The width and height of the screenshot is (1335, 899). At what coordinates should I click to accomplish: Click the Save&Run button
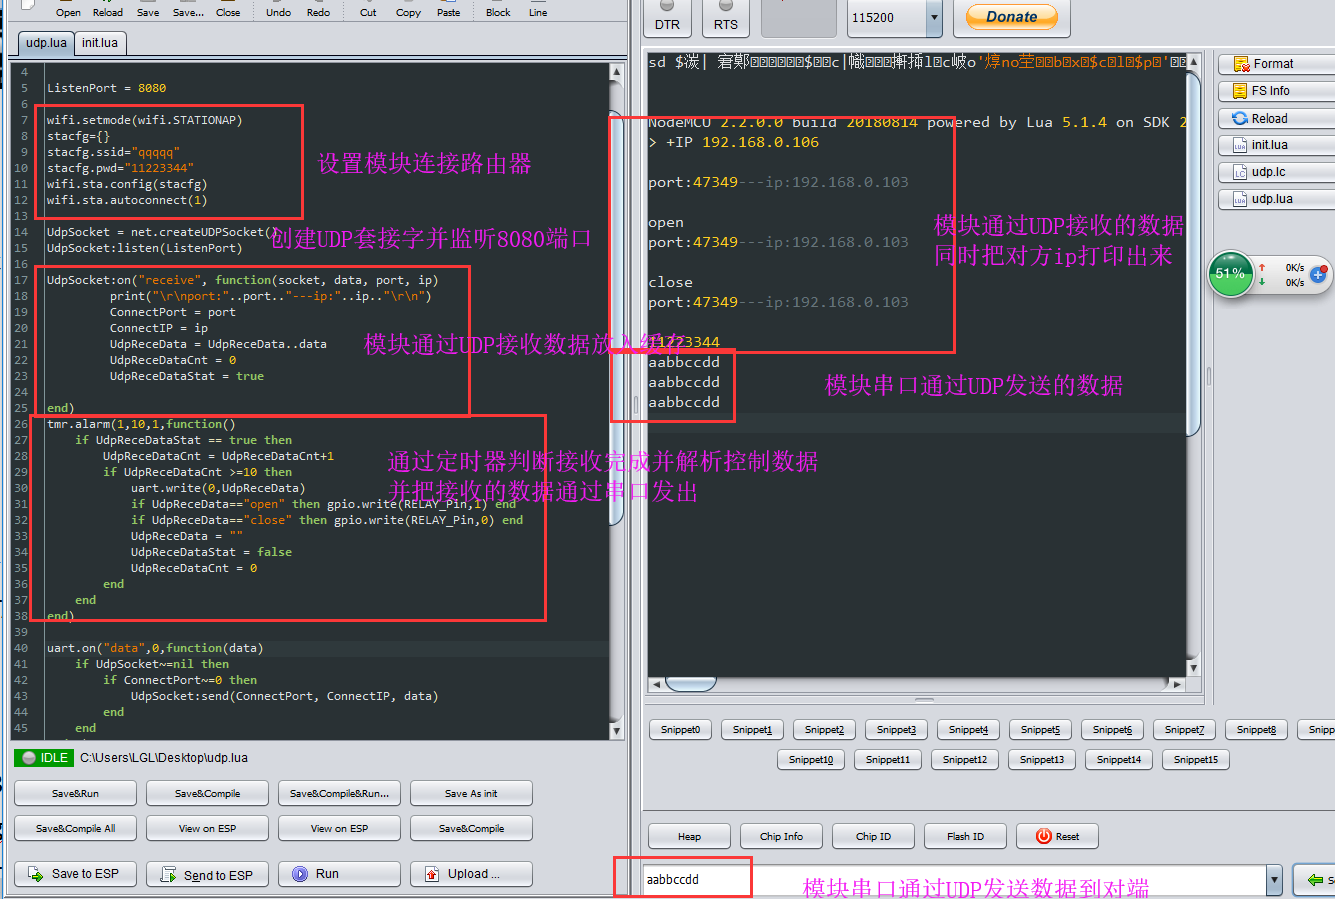click(x=75, y=793)
